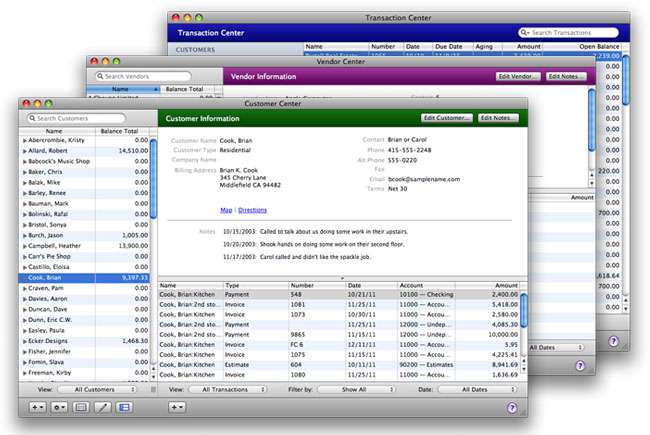Image resolution: width=650 pixels, height=435 pixels.
Task: Expand the Abercrombie, Kristy customer row
Action: (25, 141)
